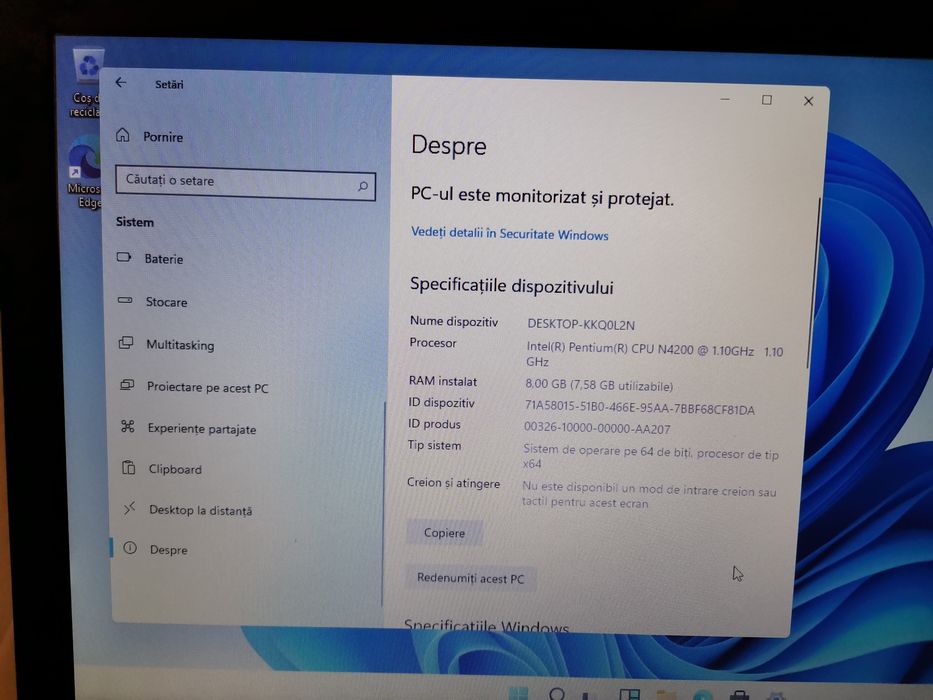Click the 'RAM instalat' label
This screenshot has height=700, width=933.
point(443,382)
